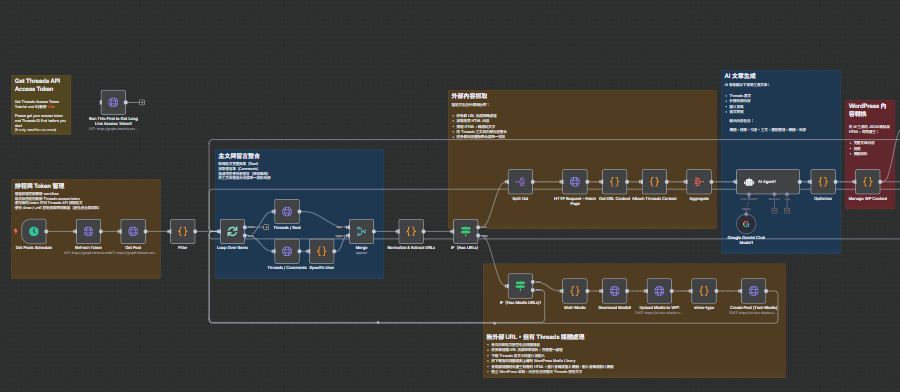Open the Get Post HTTP node

pos(133,231)
